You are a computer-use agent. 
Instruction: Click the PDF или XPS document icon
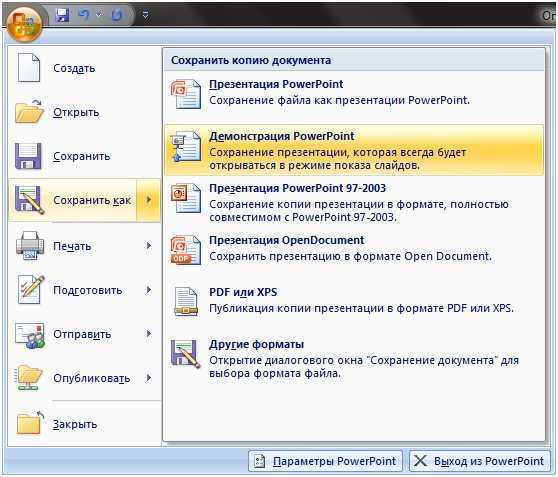pos(185,302)
